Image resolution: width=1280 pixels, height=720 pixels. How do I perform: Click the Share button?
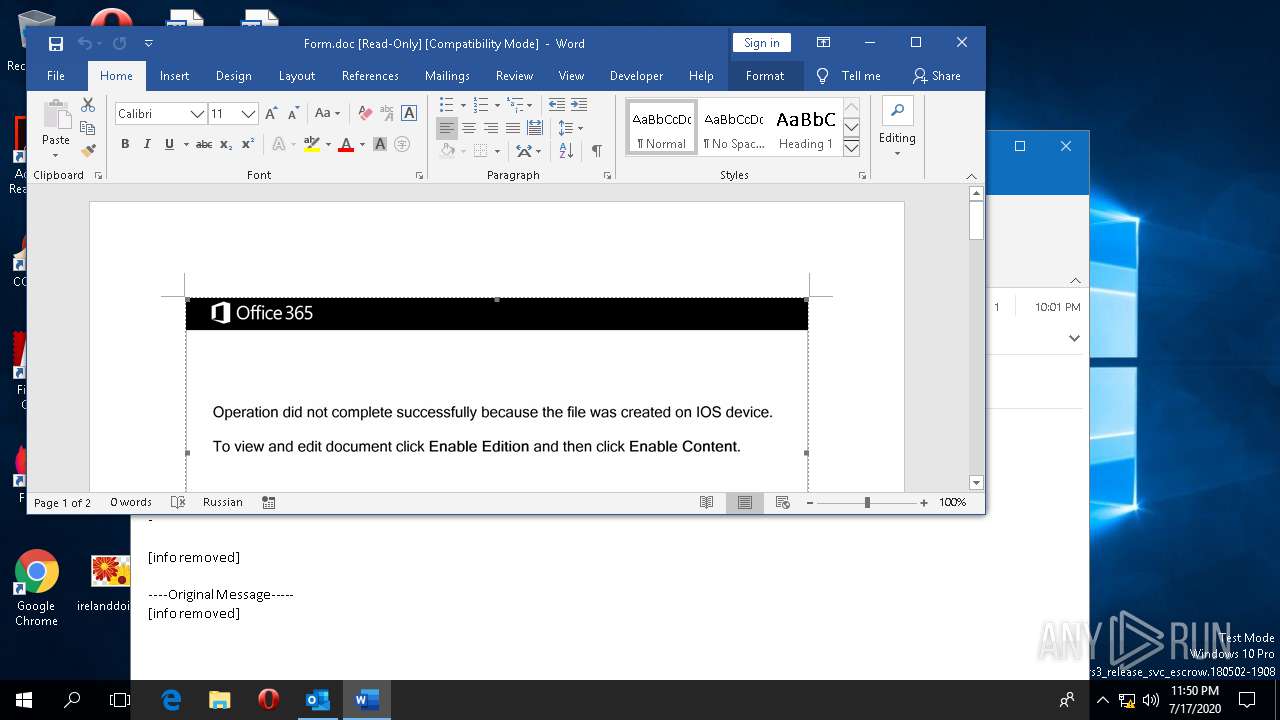coord(937,75)
